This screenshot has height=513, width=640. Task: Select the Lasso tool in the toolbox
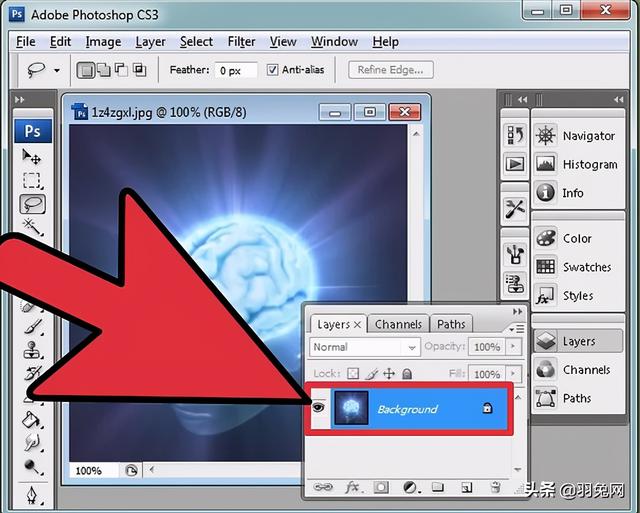coord(33,204)
